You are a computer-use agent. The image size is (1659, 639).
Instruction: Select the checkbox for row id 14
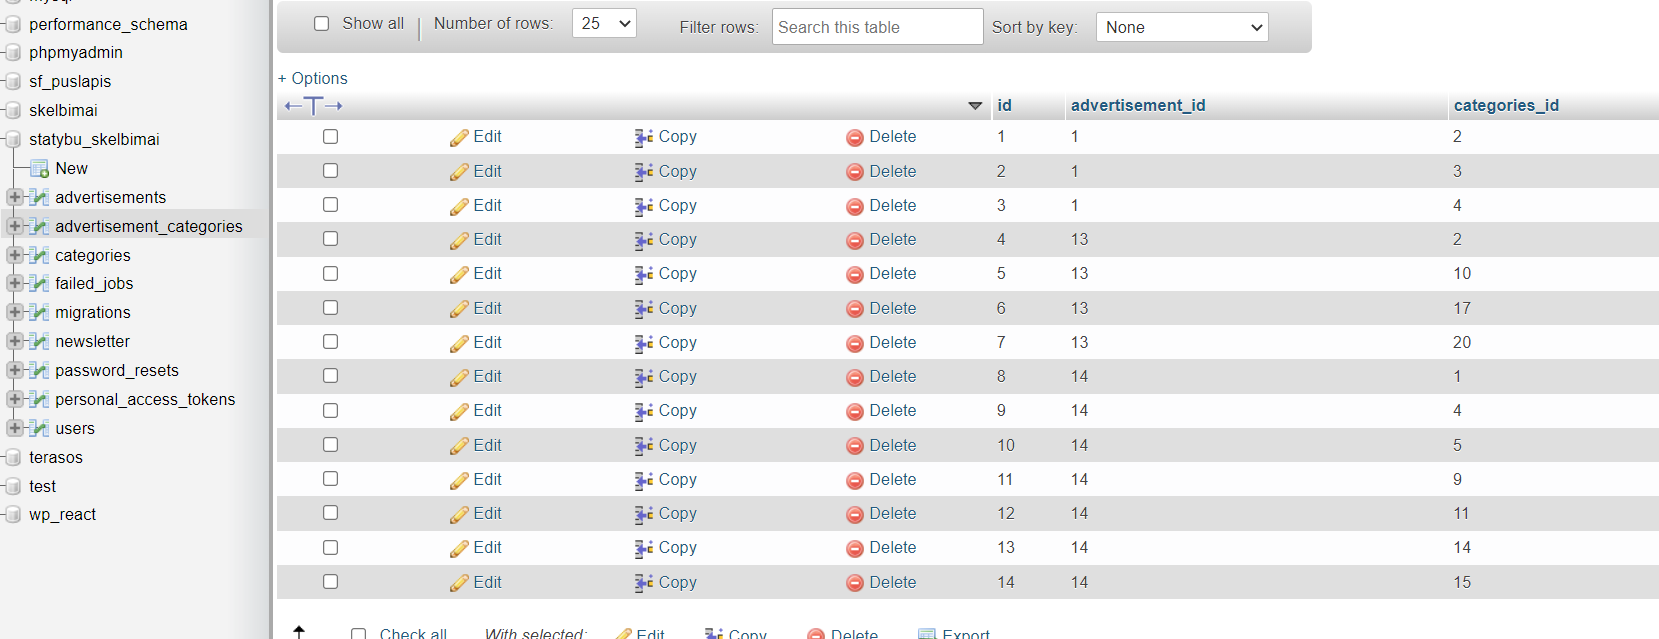pos(331,581)
